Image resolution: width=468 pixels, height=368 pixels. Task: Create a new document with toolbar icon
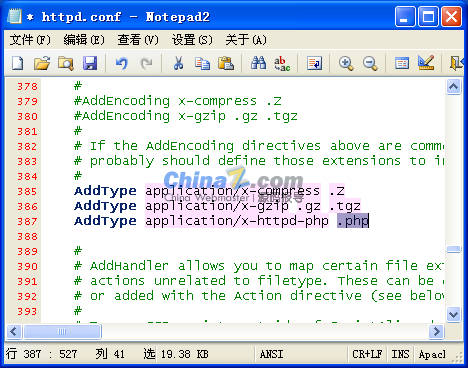[x=17, y=63]
